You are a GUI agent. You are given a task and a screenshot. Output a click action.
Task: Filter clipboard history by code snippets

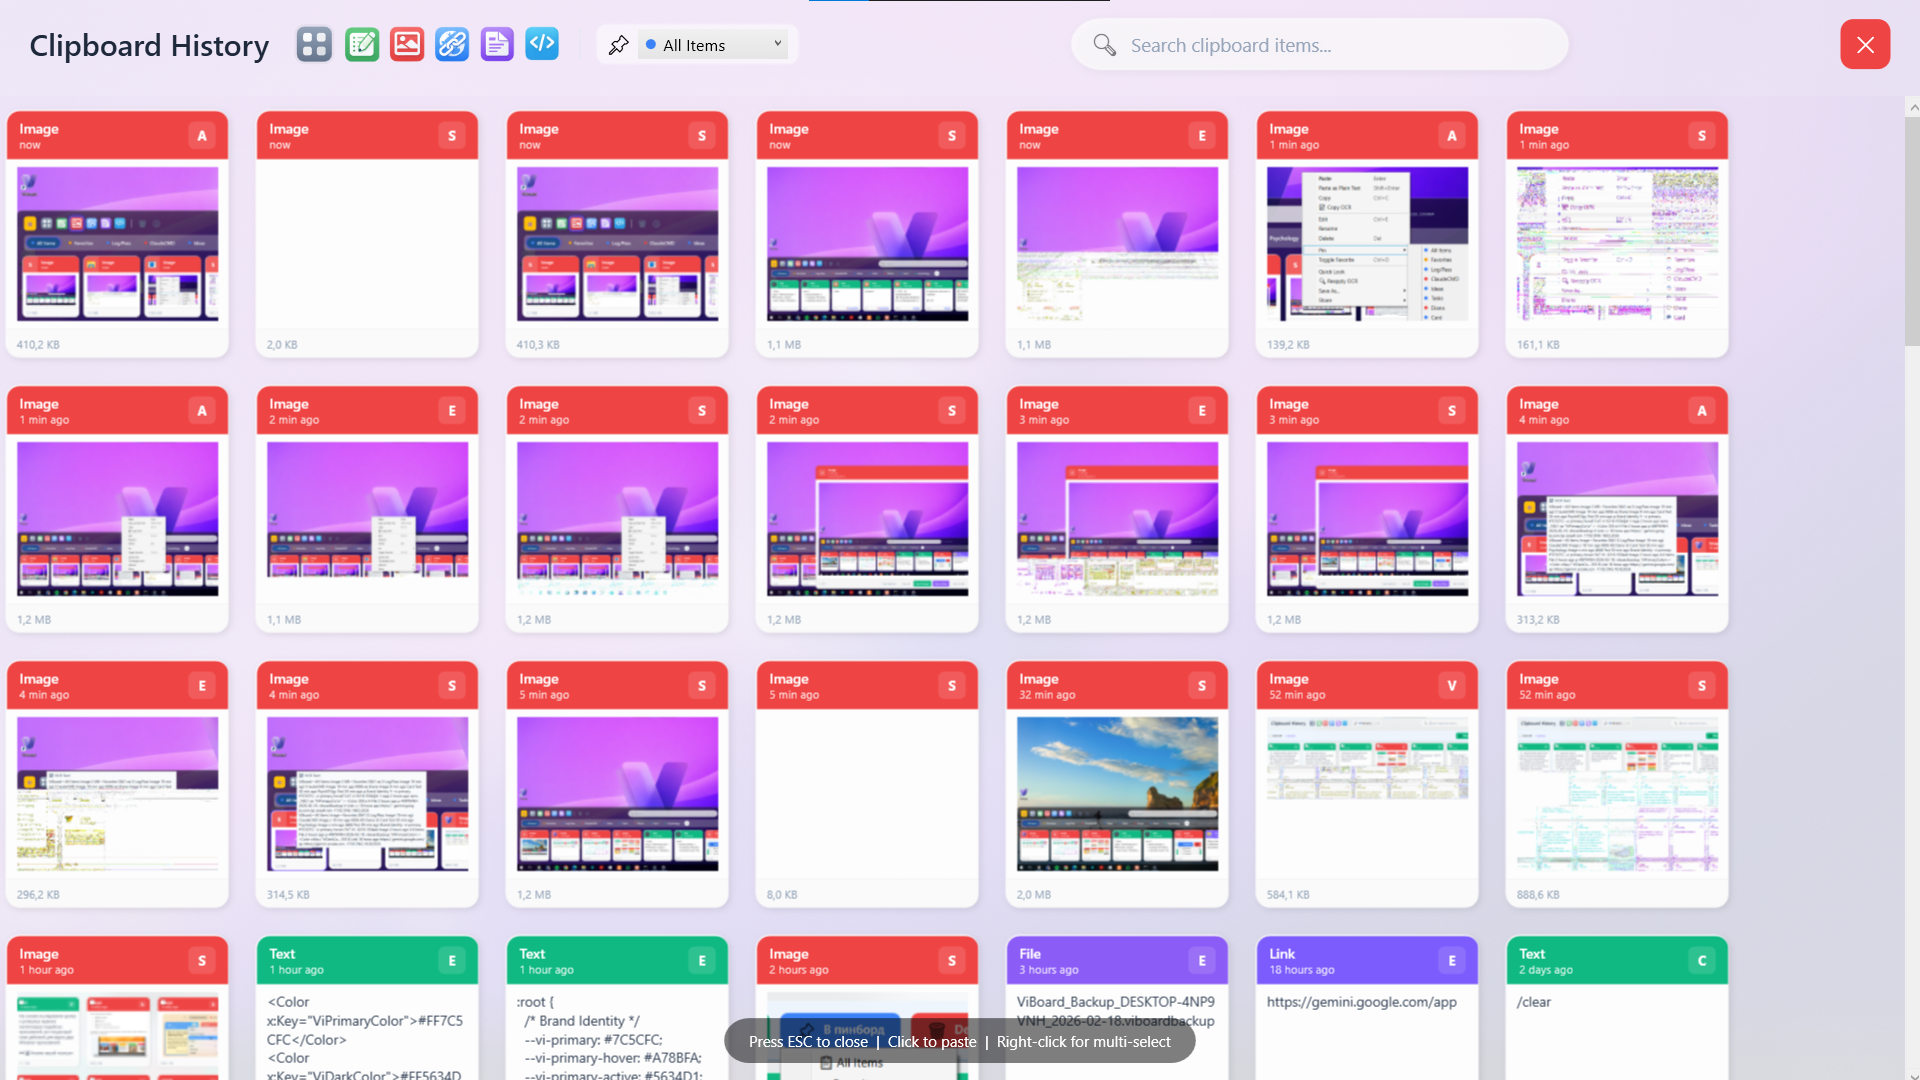[541, 44]
